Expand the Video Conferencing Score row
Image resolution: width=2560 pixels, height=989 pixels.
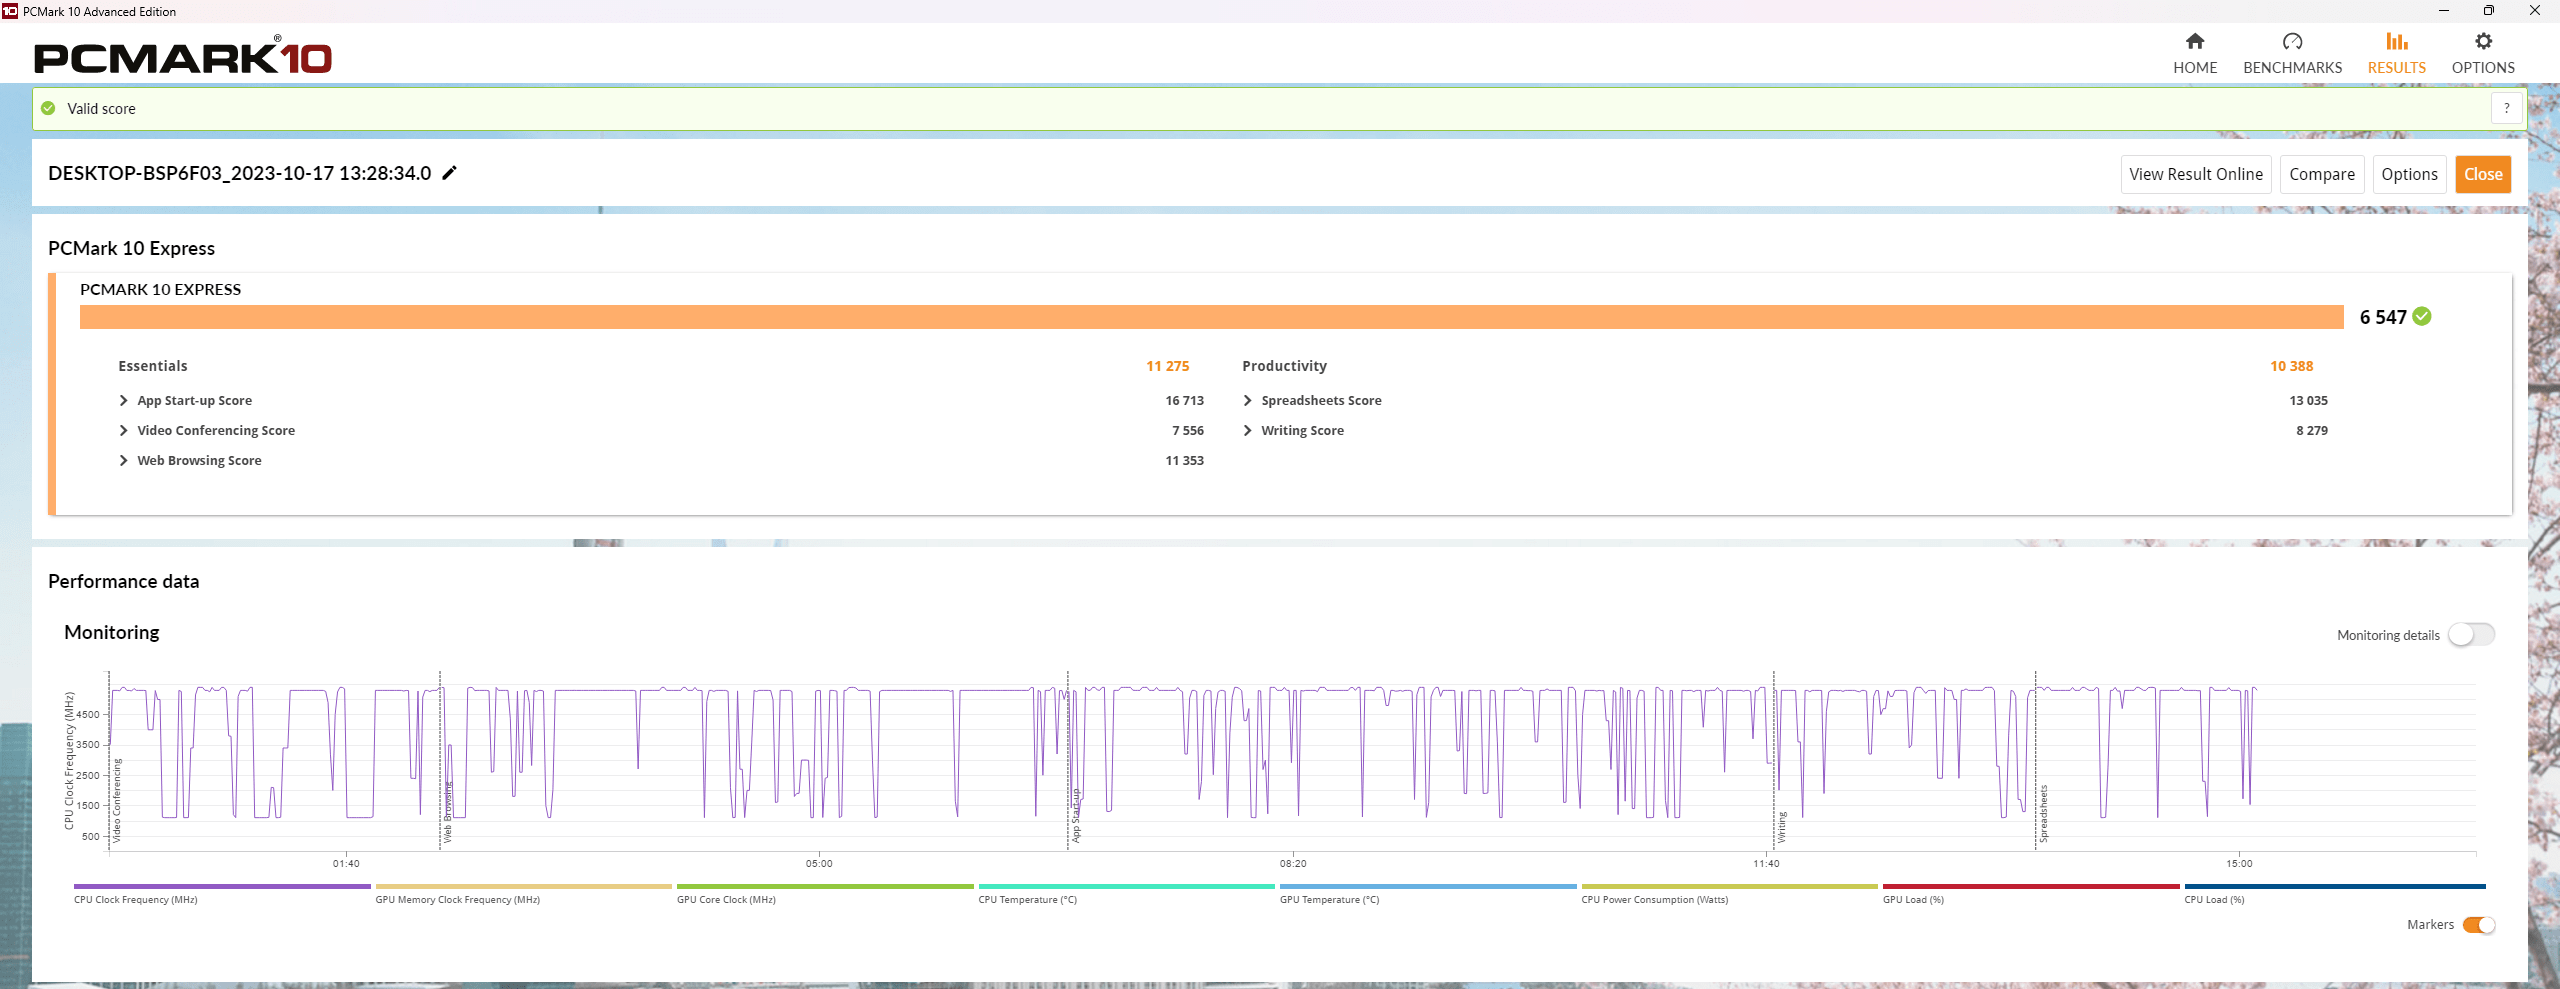[124, 431]
